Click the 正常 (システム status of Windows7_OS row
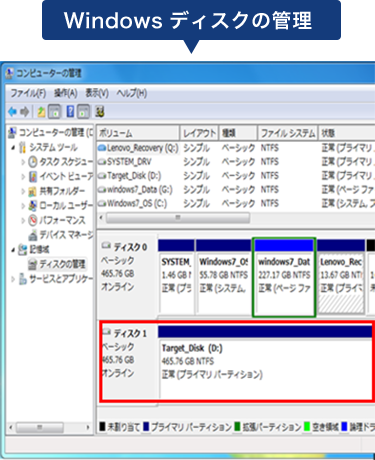Viewport: 375px width, 460px height. [x=348, y=203]
